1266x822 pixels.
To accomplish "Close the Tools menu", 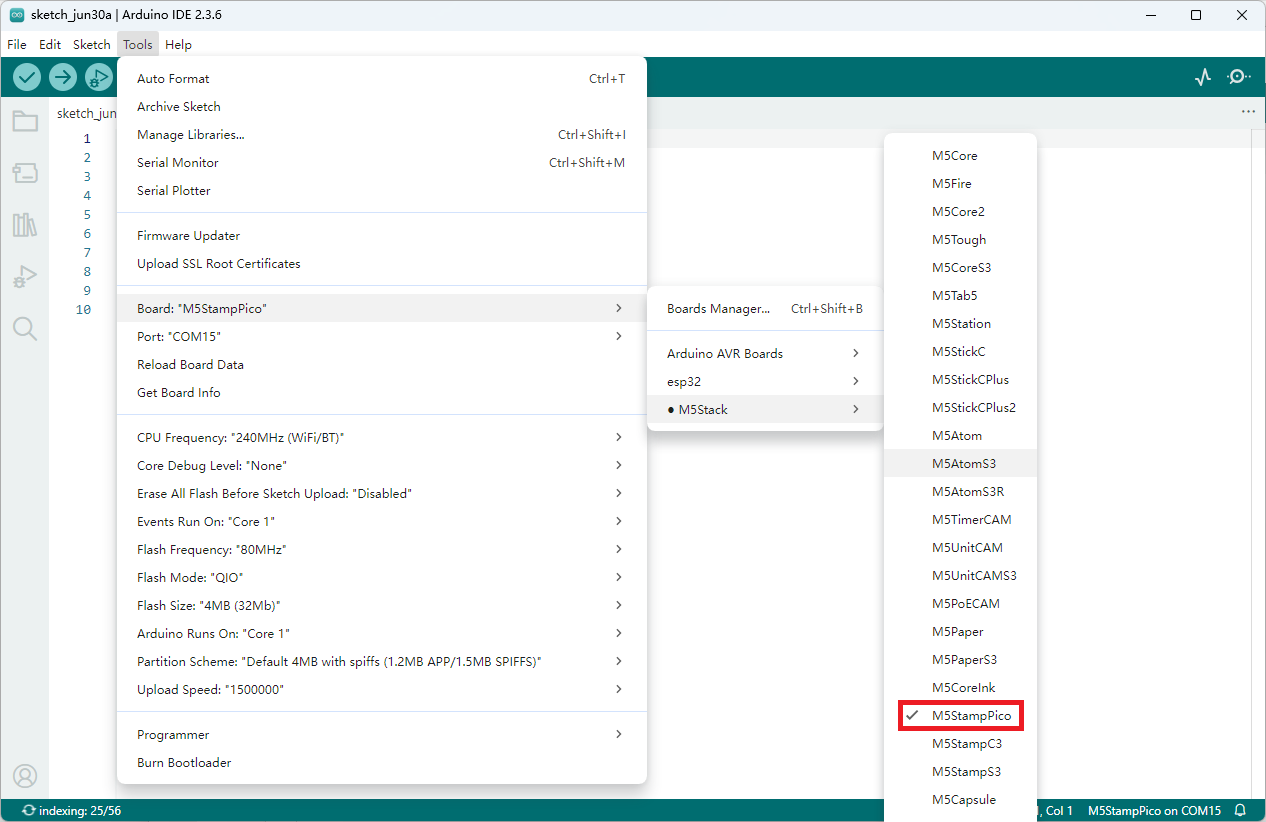I will [x=138, y=44].
